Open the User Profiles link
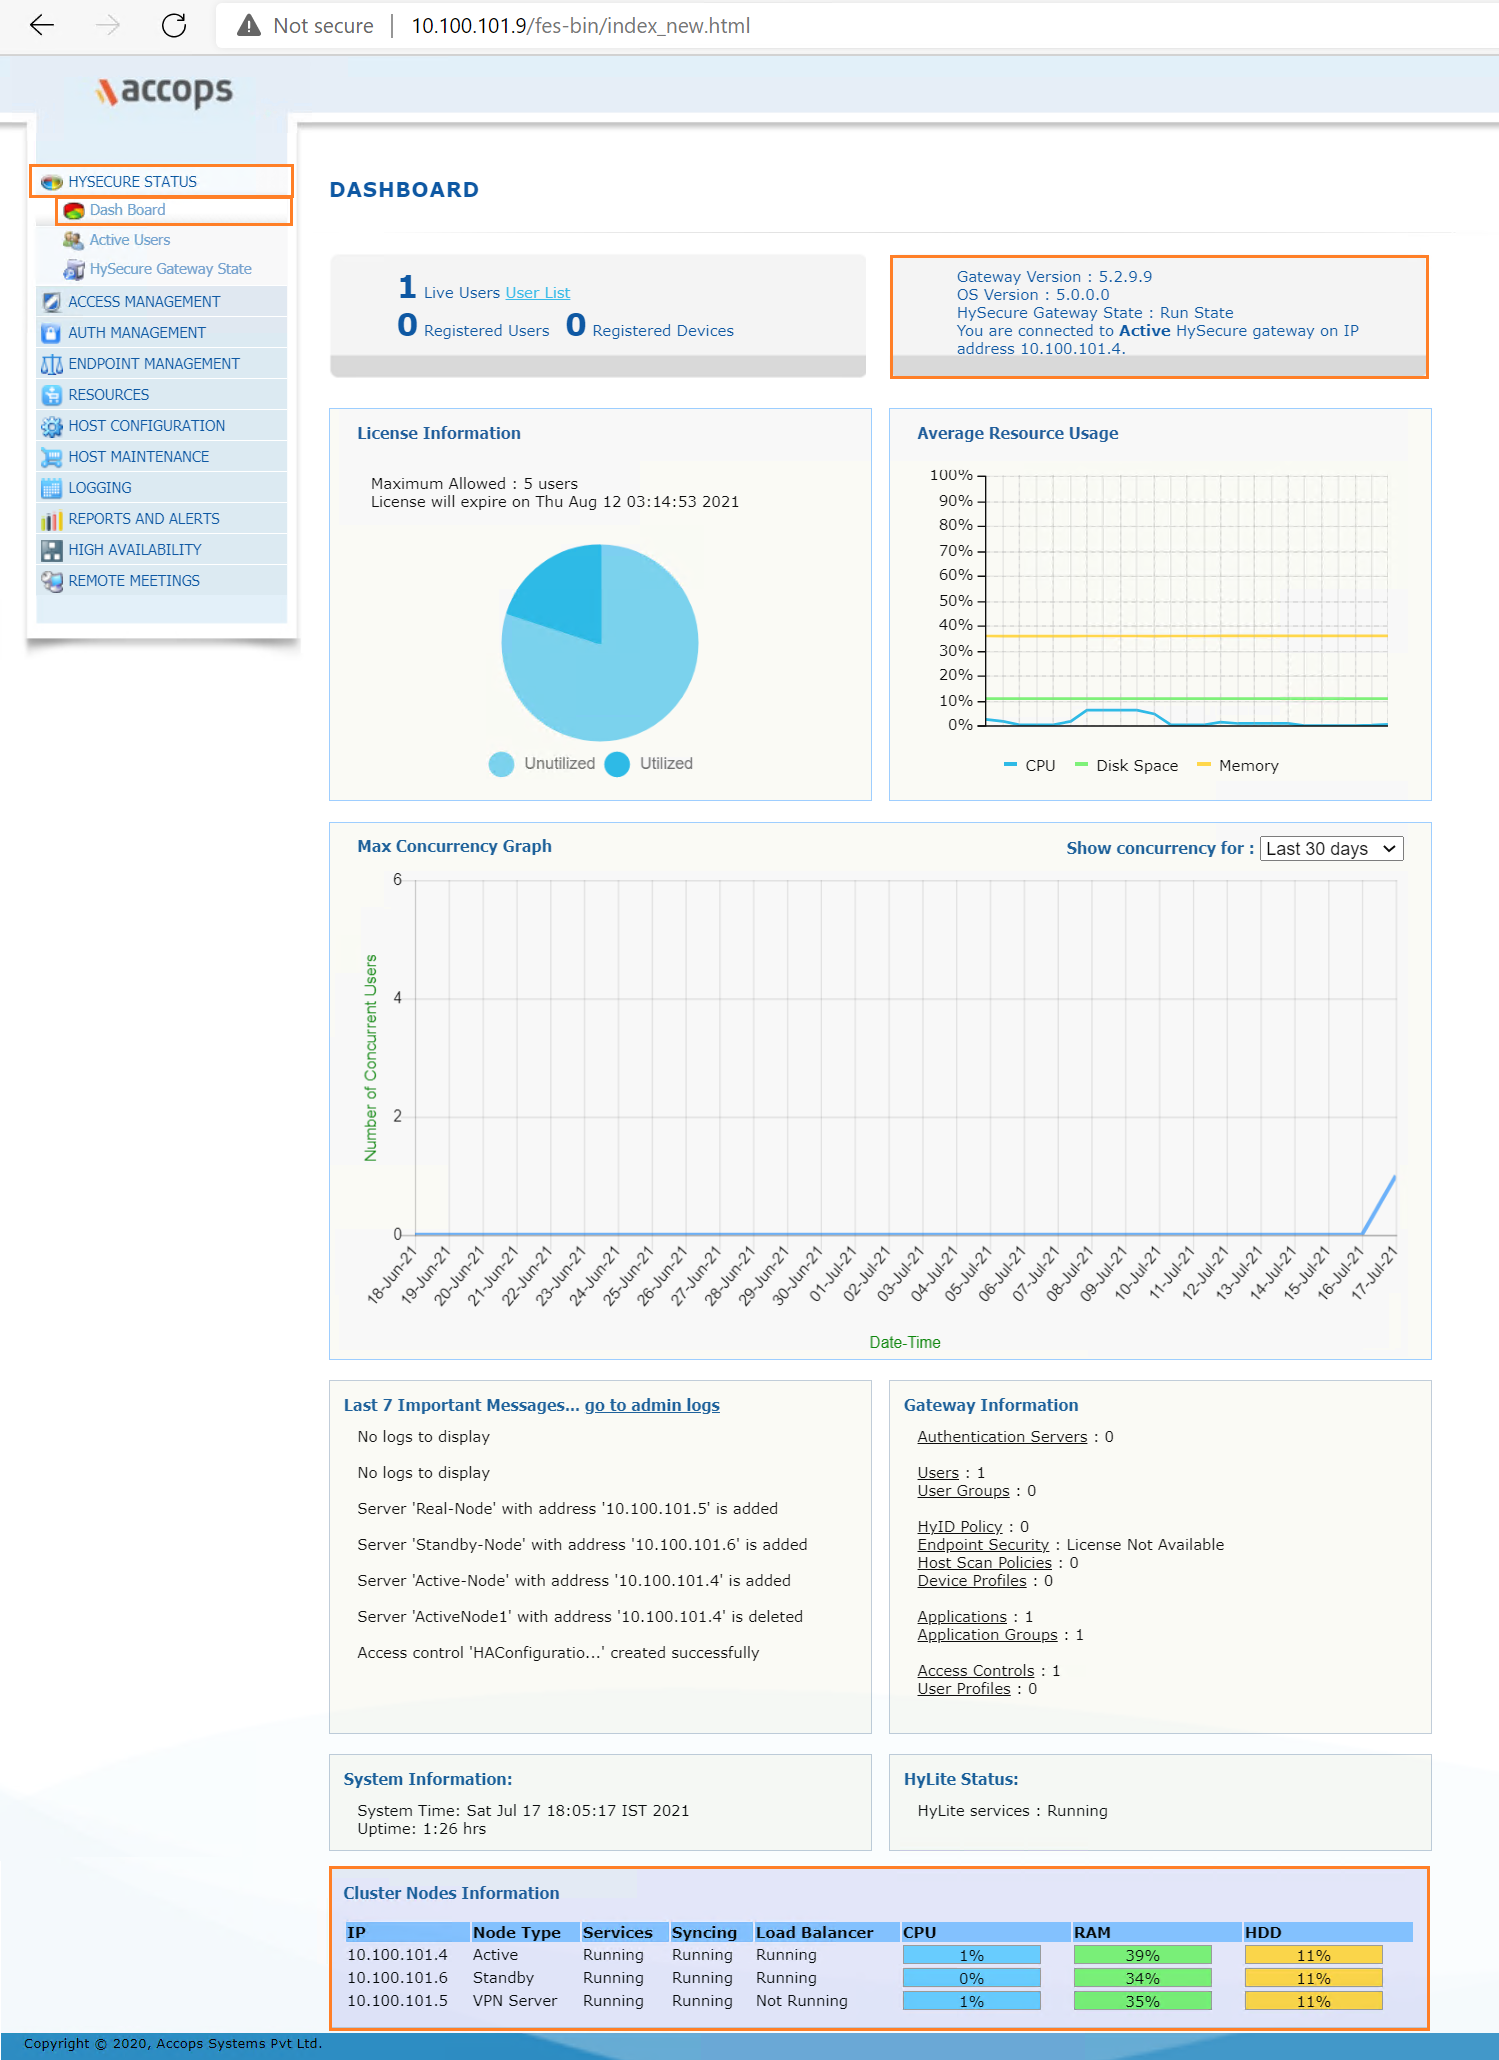This screenshot has height=2060, width=1499. click(x=964, y=1689)
